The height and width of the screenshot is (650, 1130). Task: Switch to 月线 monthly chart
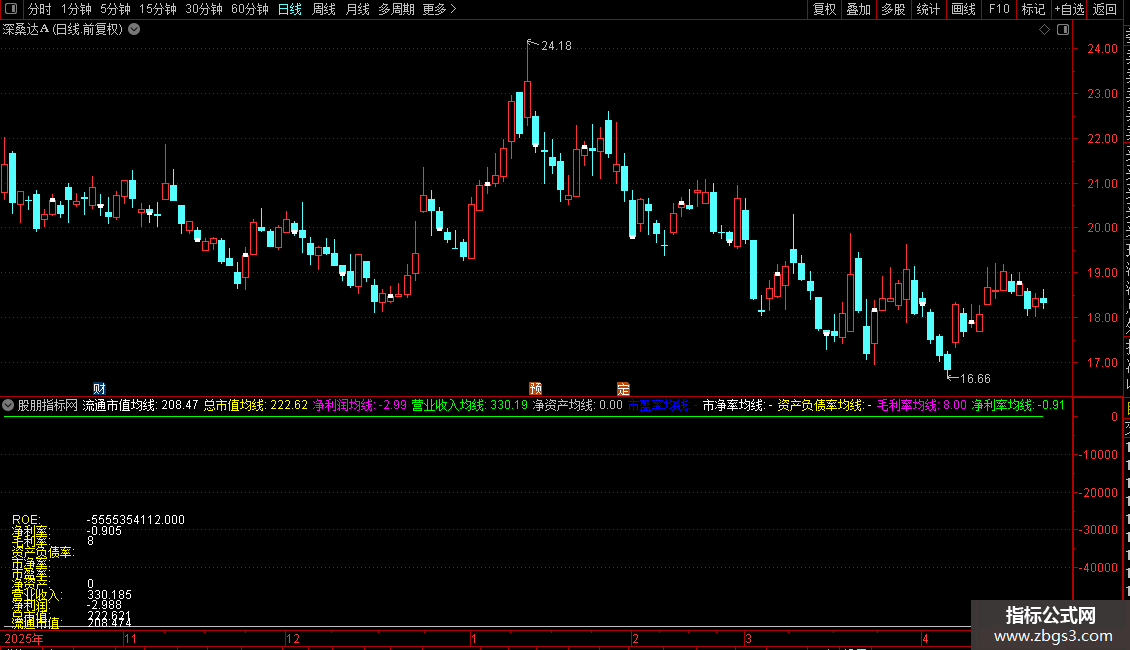pos(357,9)
